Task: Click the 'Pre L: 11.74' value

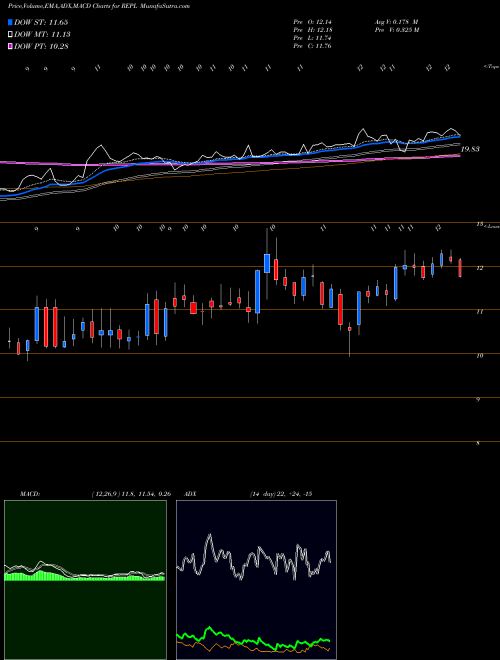Action: (313, 38)
